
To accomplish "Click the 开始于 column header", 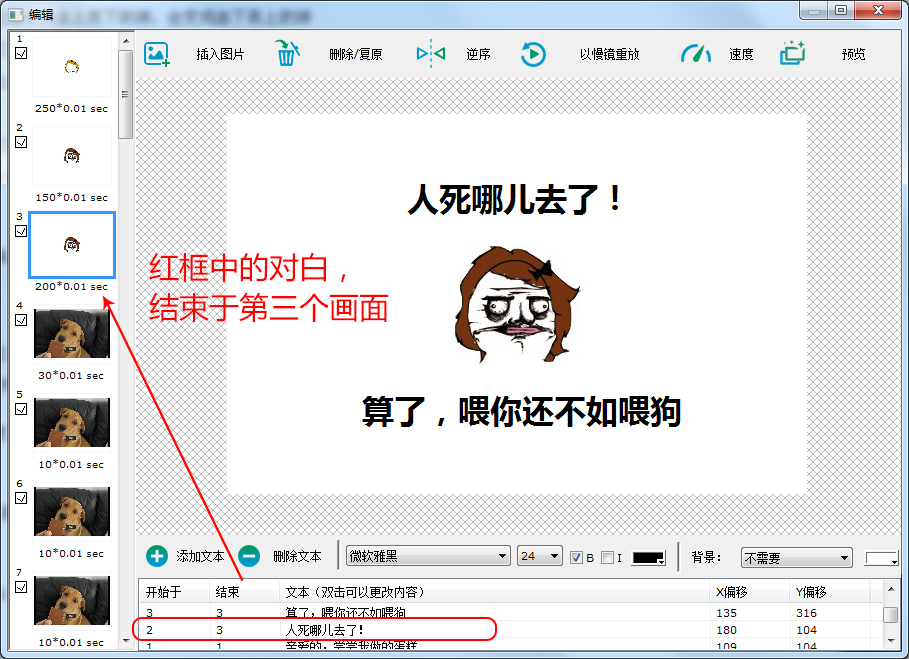I will click(174, 592).
